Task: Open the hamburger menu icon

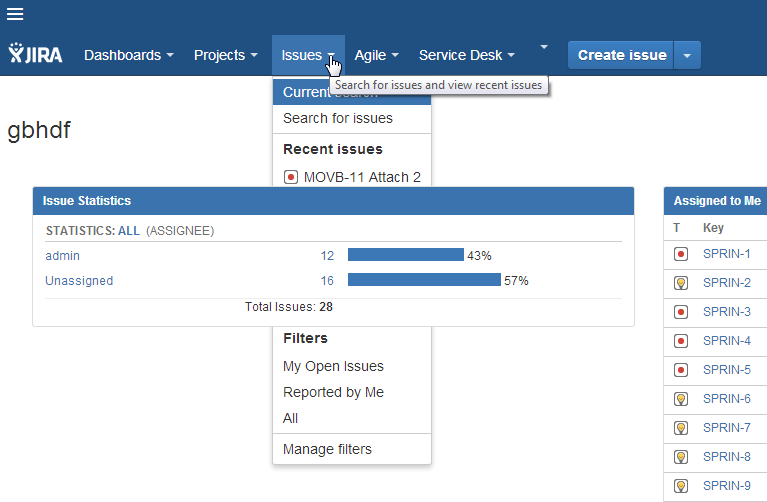Action: click(x=15, y=14)
